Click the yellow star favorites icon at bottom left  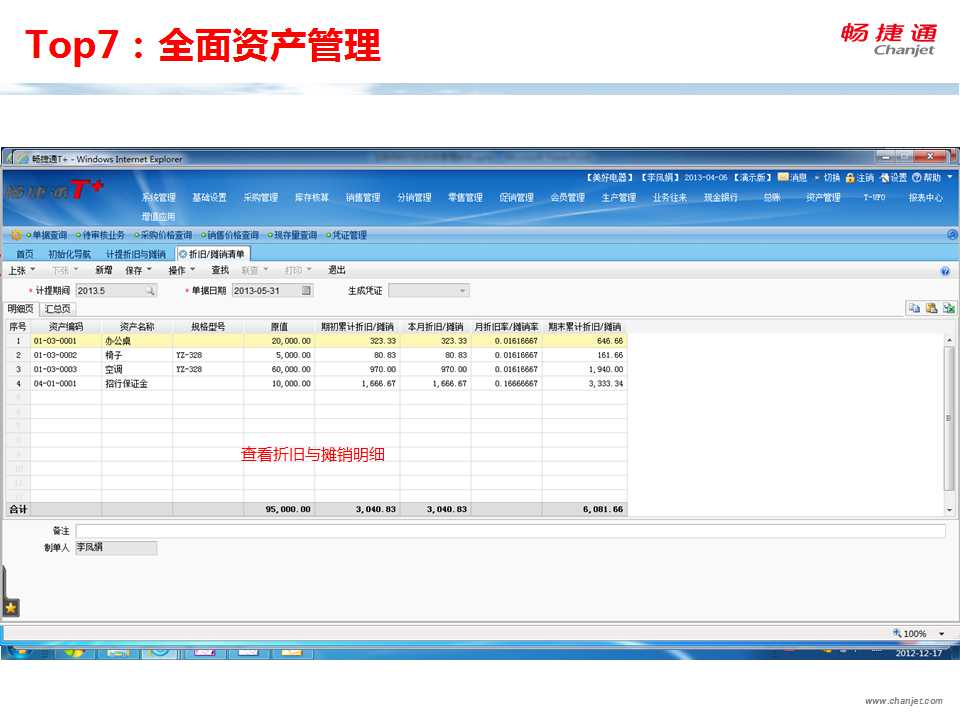pyautogui.click(x=11, y=607)
